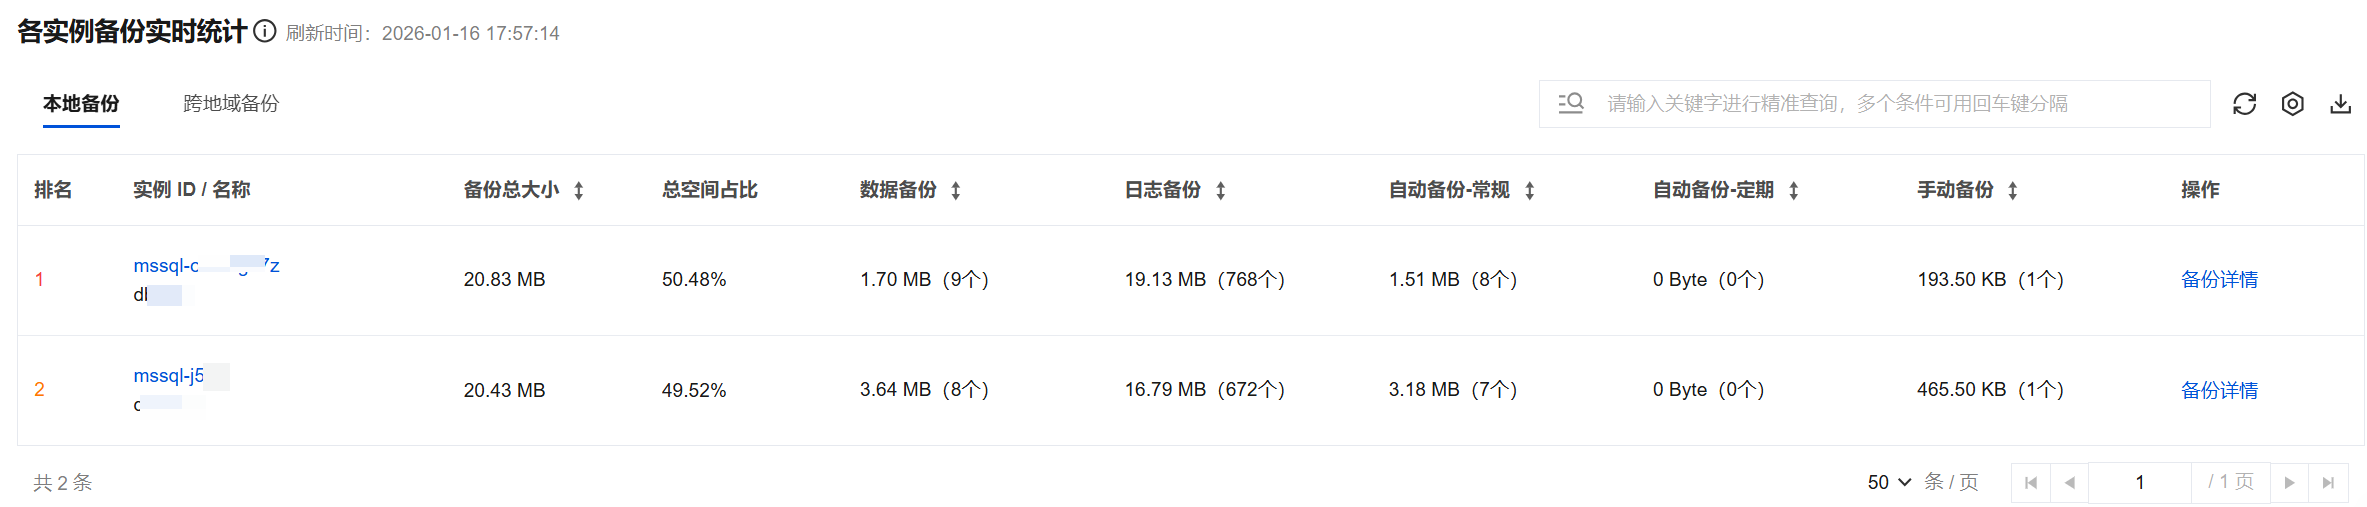This screenshot has width=2367, height=507.
Task: Download the backup statistics list
Action: click(2340, 104)
